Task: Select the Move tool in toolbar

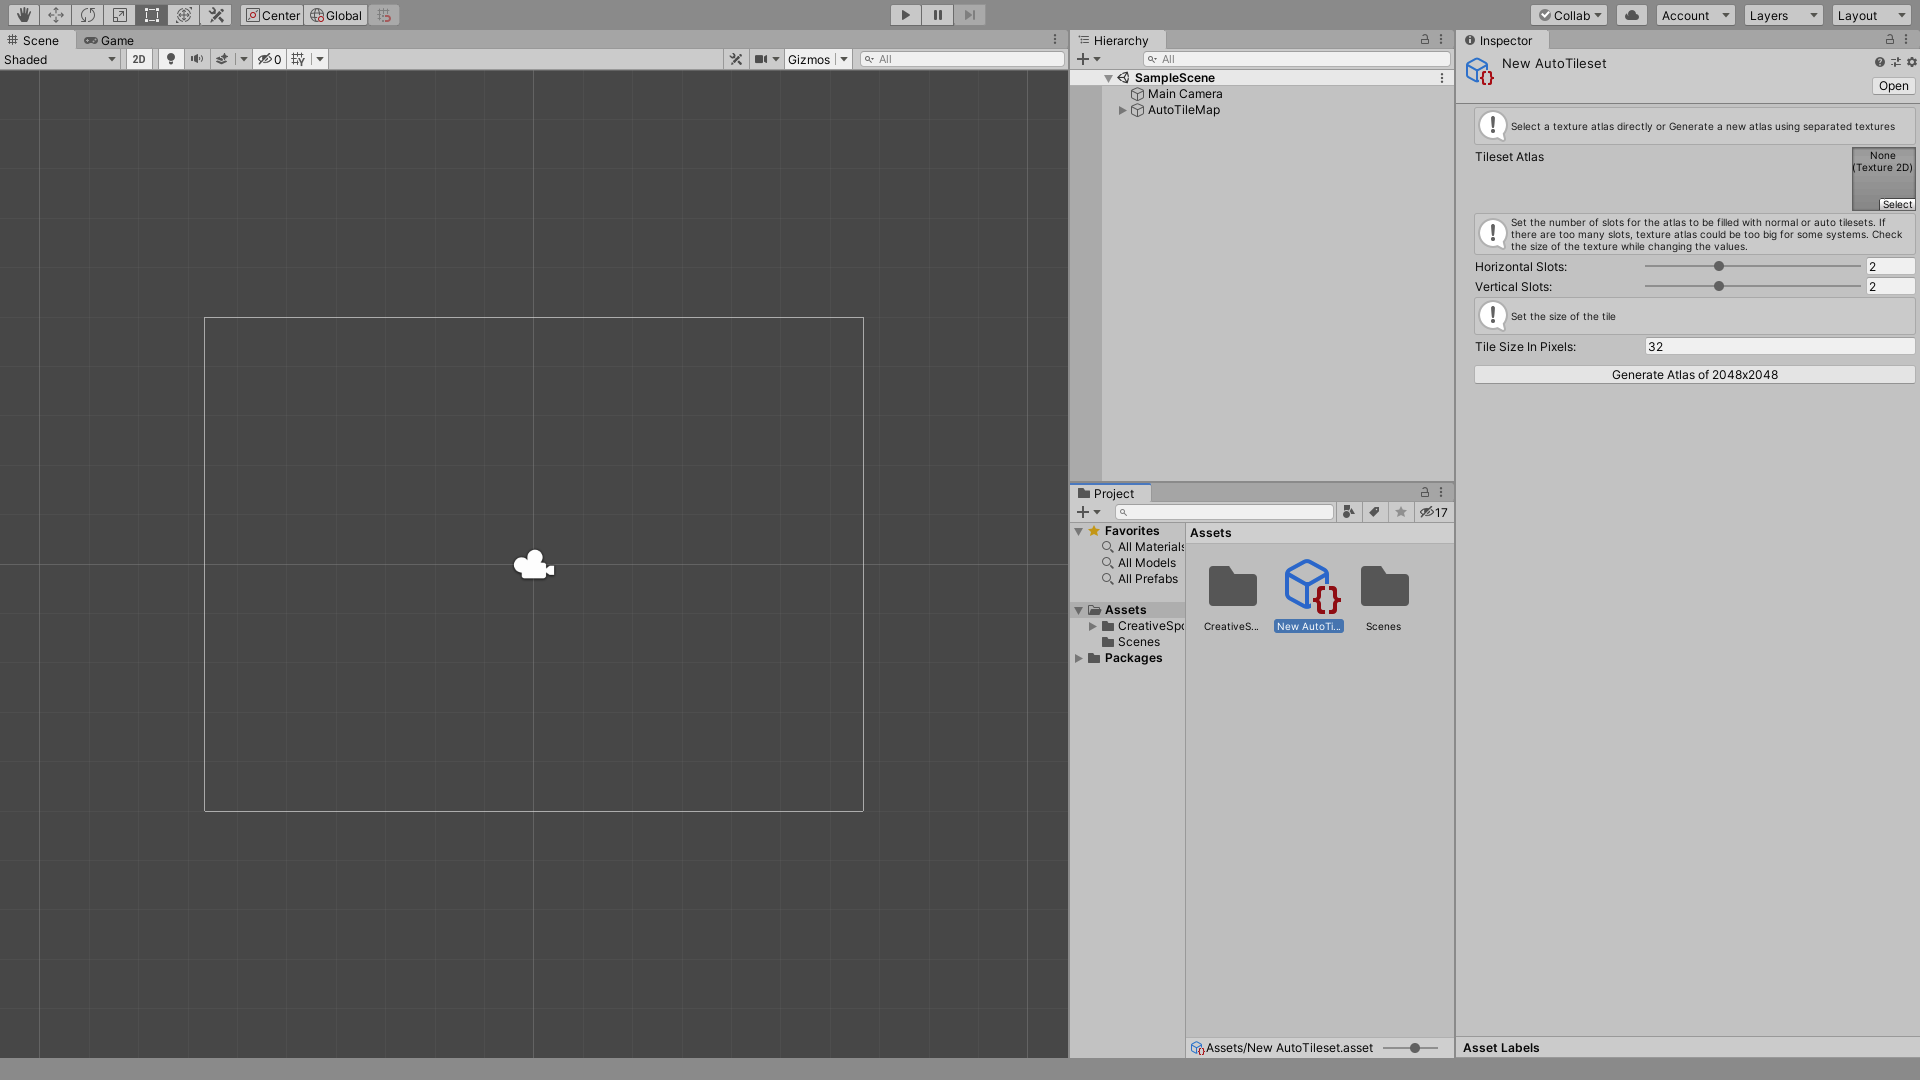Action: pyautogui.click(x=54, y=15)
